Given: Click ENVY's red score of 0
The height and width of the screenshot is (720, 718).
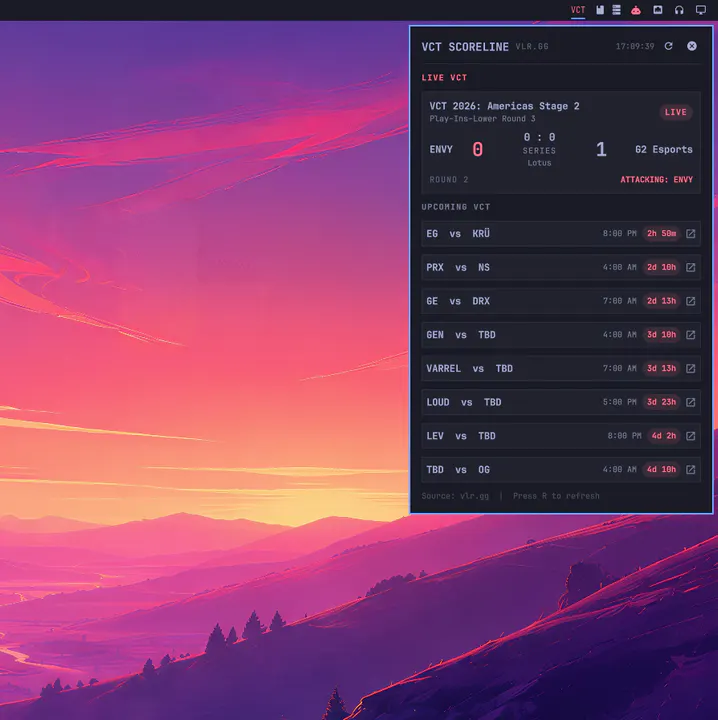Looking at the screenshot, I should 477,149.
